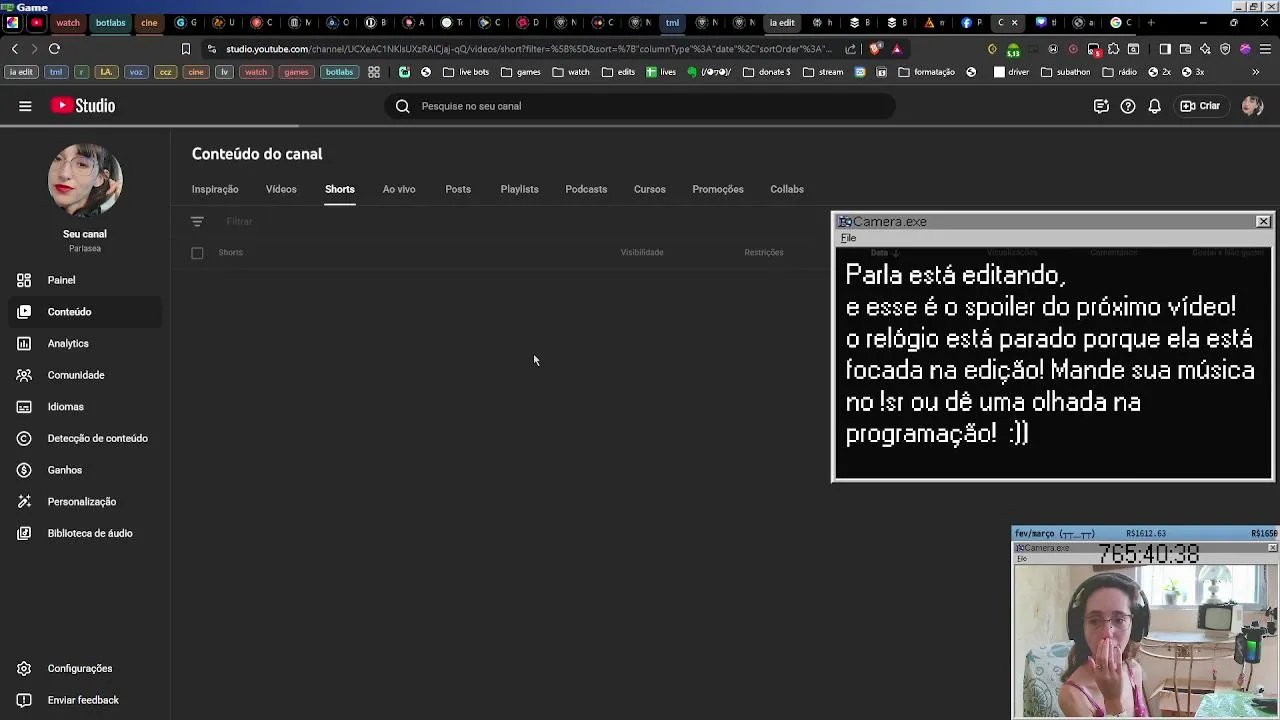
Task: Open the 'games' bookmark folder
Action: (x=521, y=72)
